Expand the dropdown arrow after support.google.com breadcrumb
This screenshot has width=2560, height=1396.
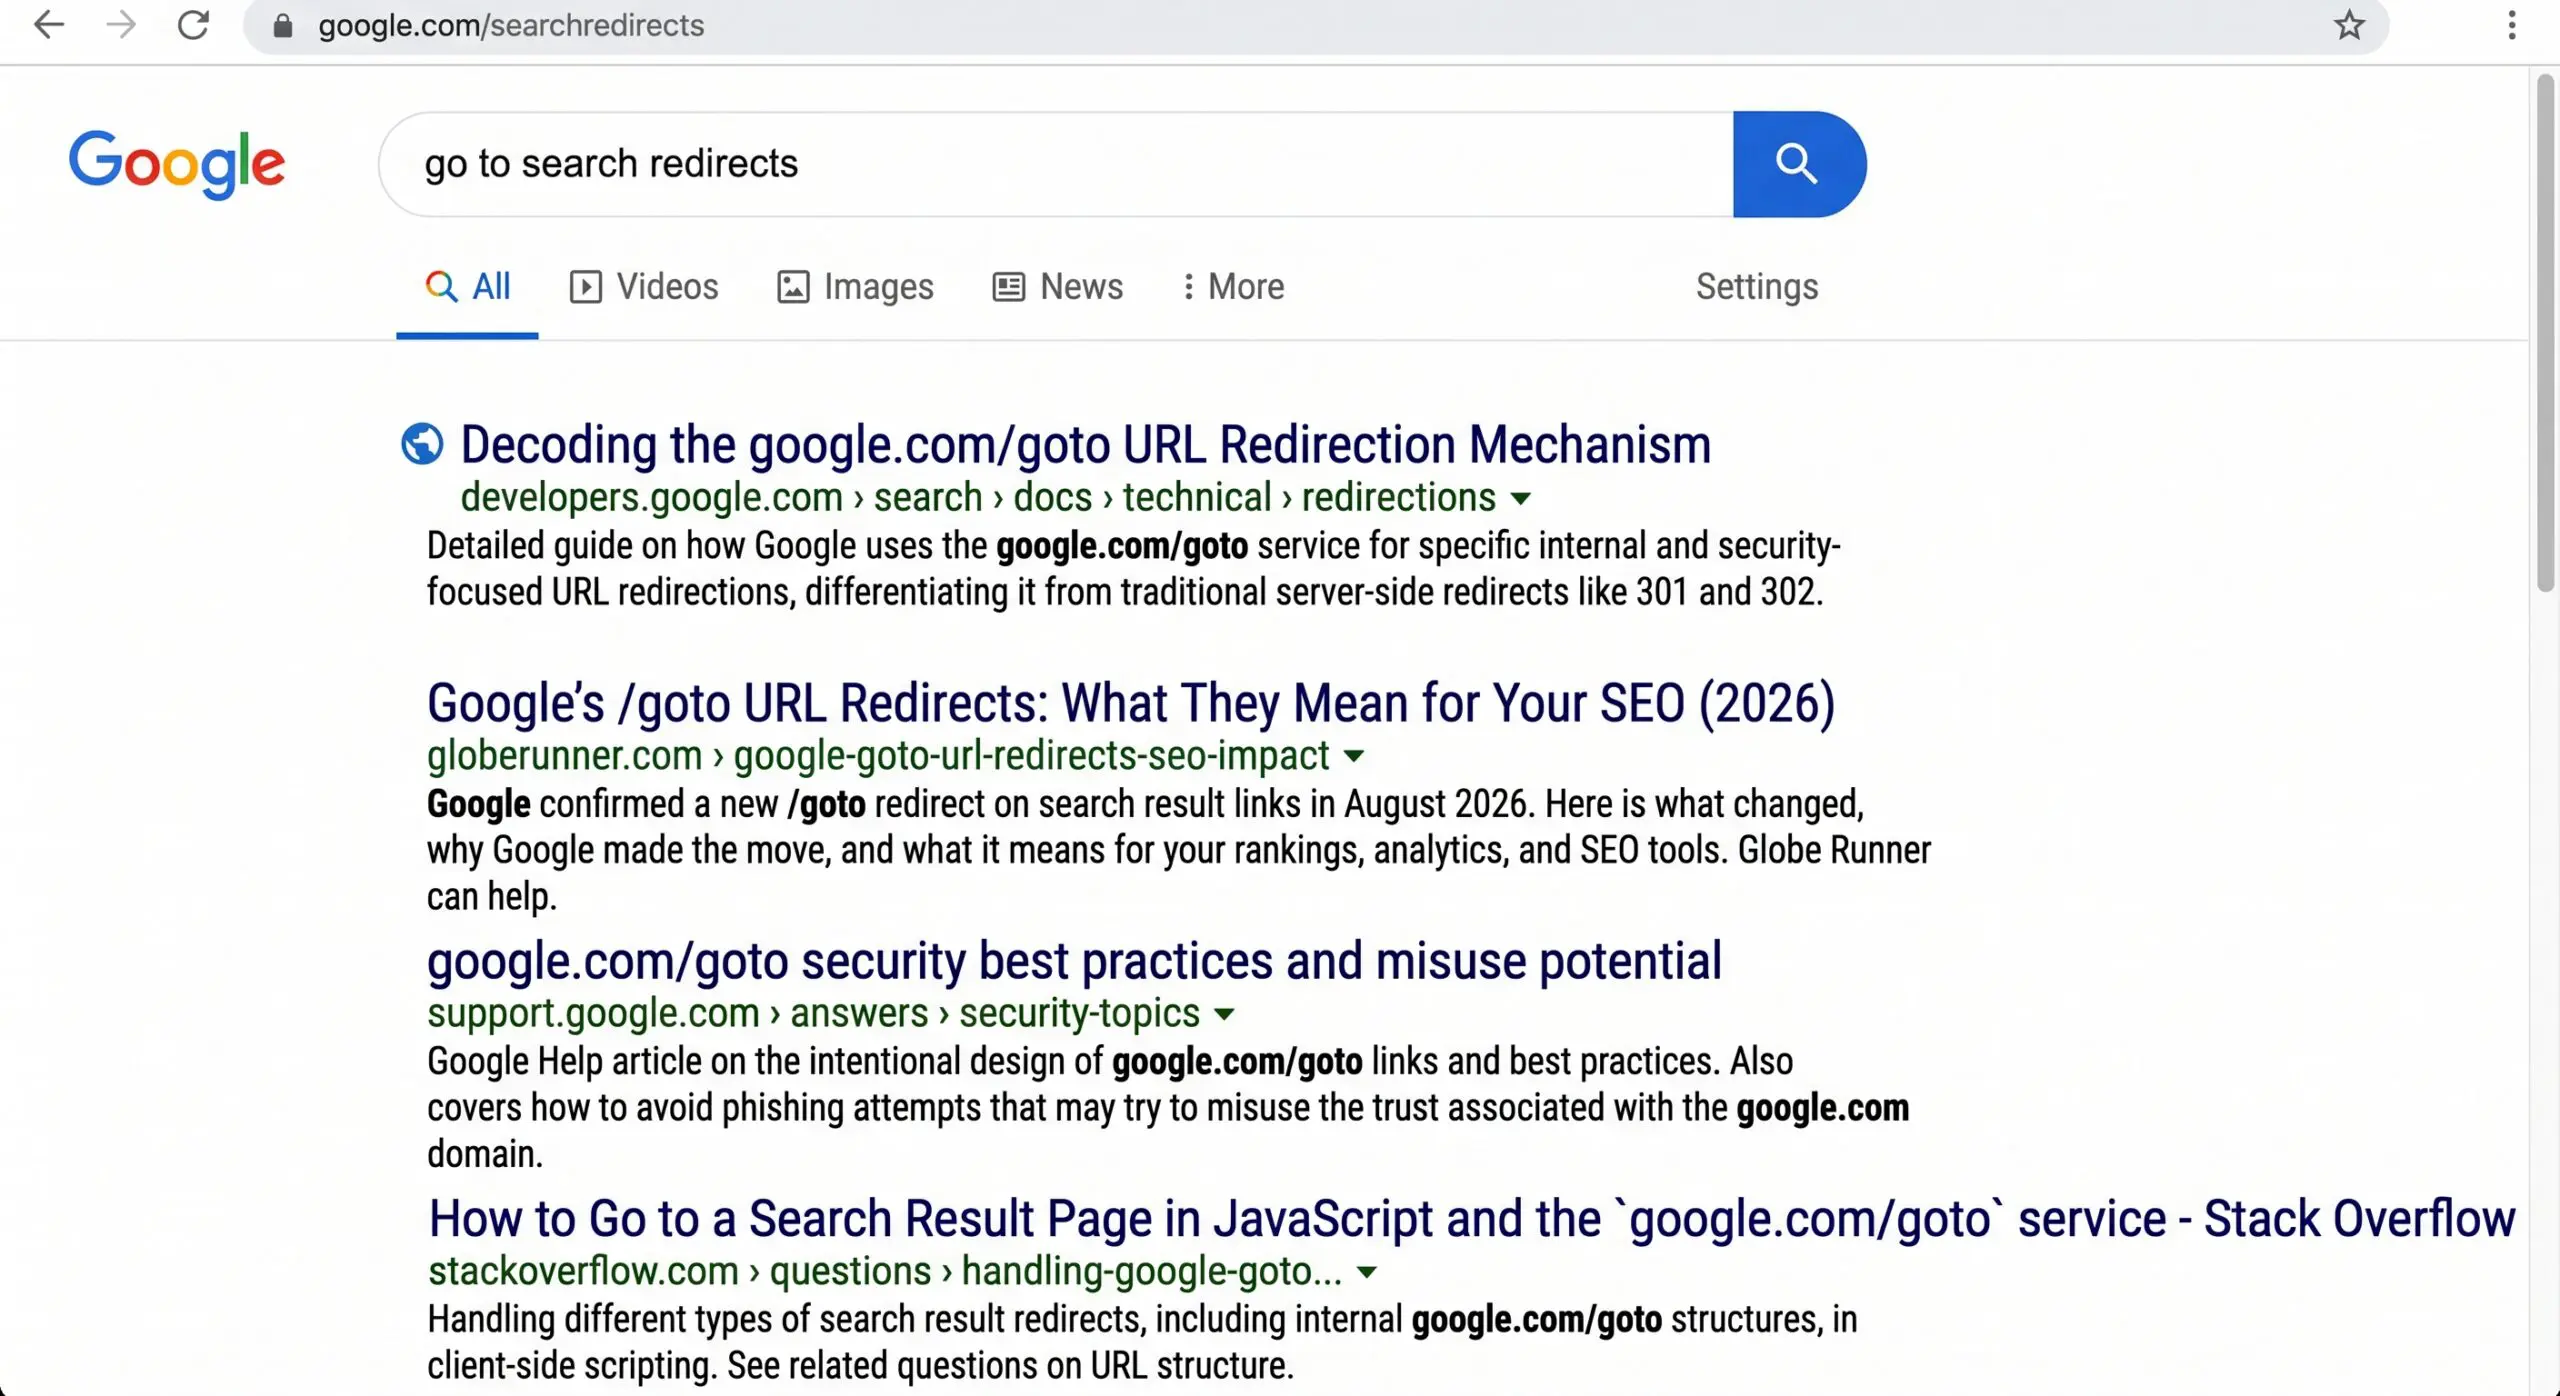(x=1223, y=1014)
